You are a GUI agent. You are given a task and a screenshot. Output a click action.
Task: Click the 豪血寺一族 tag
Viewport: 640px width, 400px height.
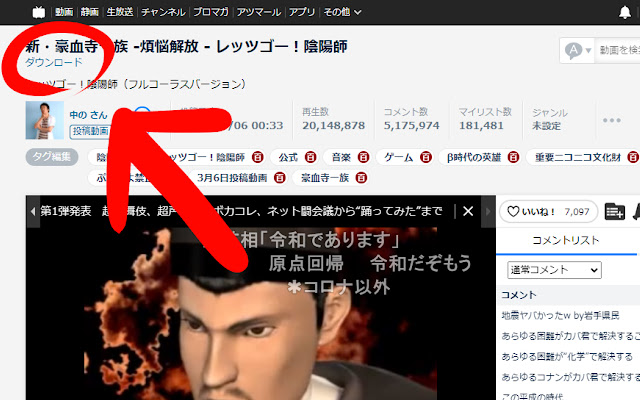(x=315, y=177)
